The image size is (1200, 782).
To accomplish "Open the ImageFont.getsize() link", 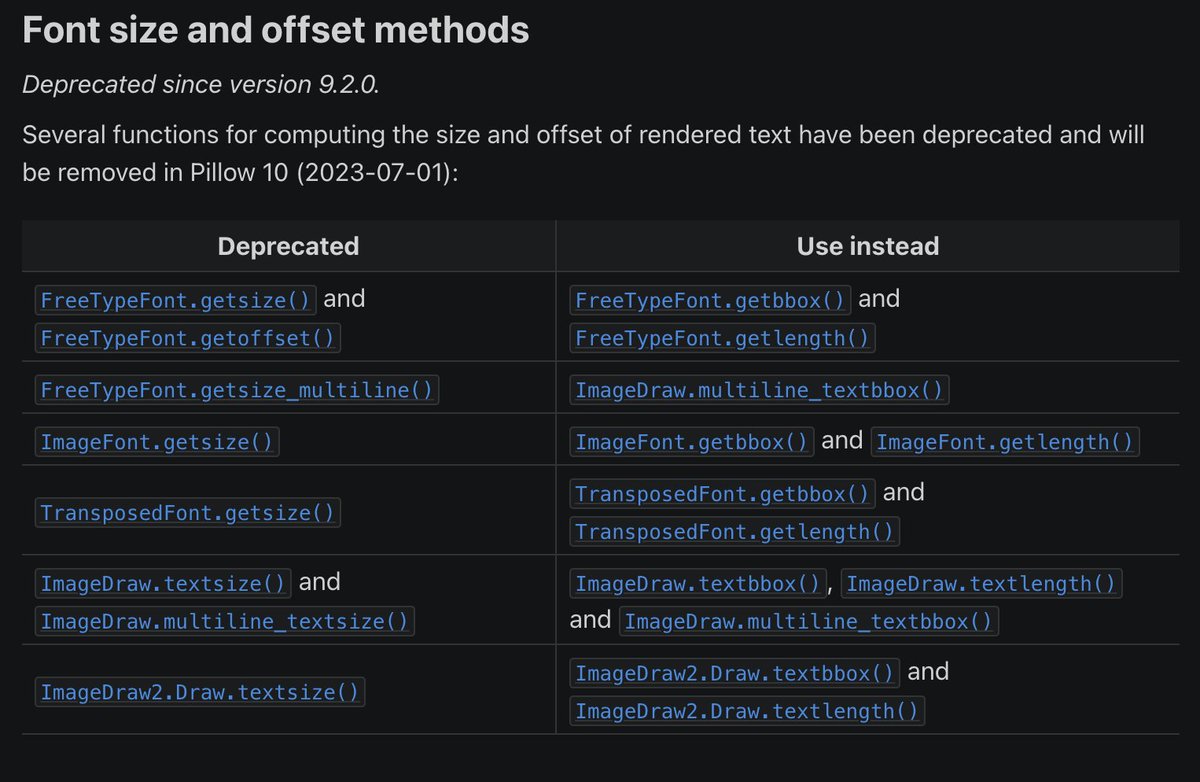I will pyautogui.click(x=157, y=441).
